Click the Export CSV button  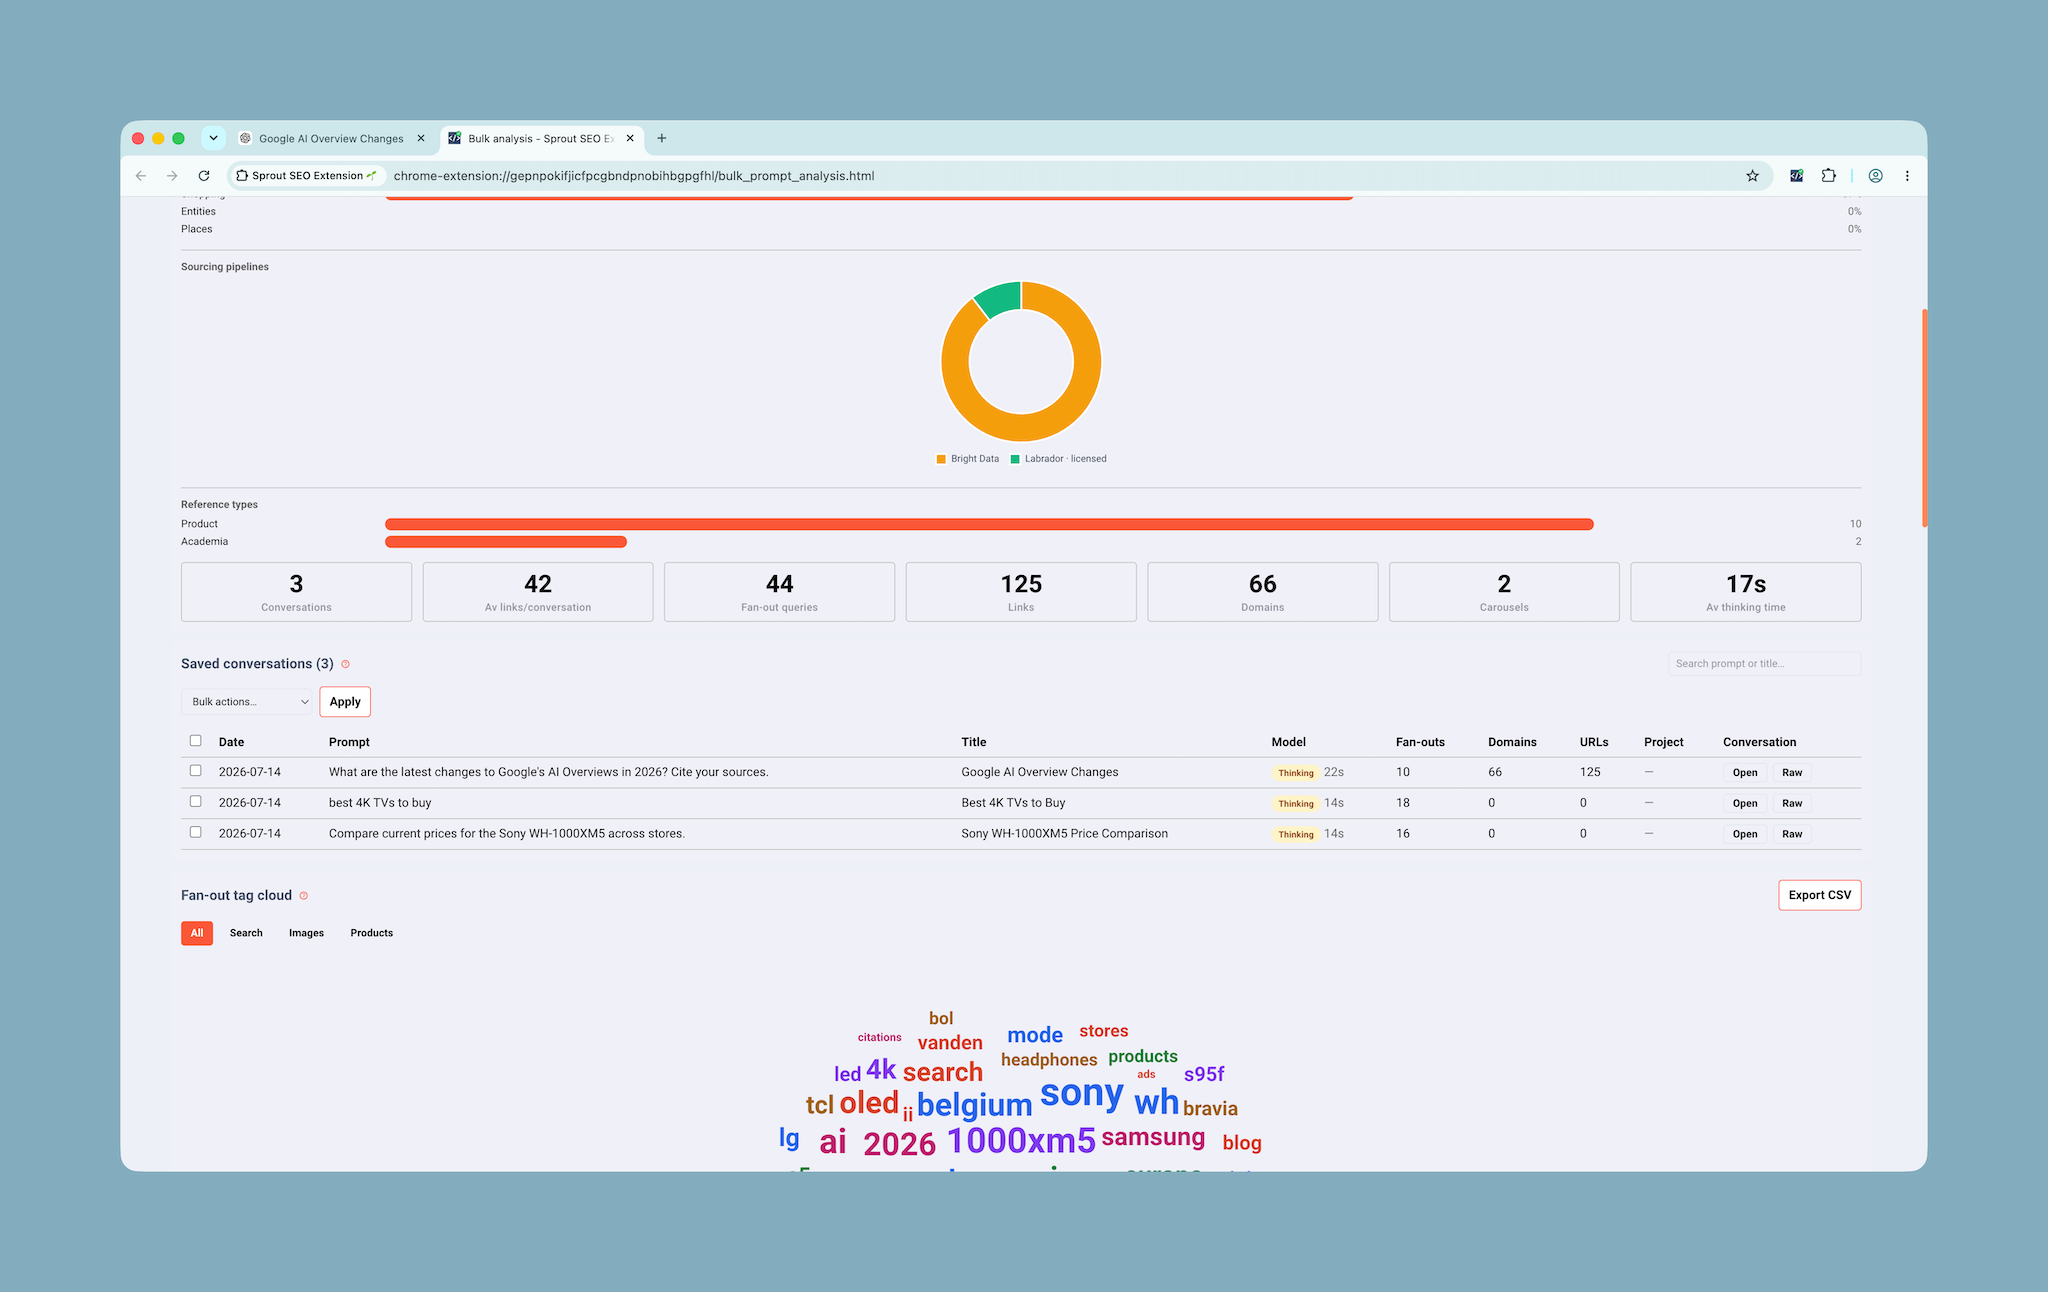pos(1819,895)
